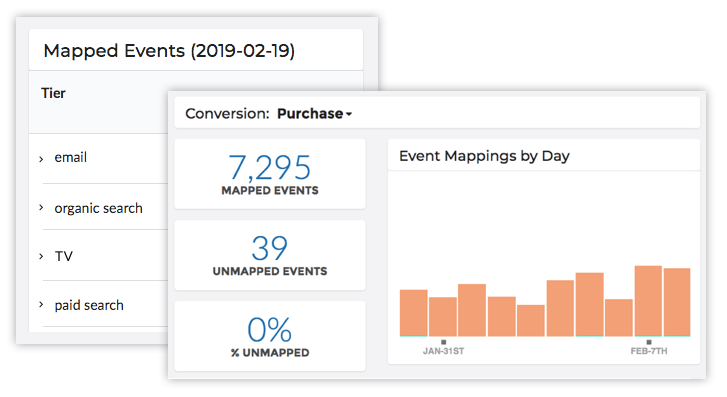The image size is (727, 397).
Task: Click the 39 unmapped events value
Action: click(269, 248)
